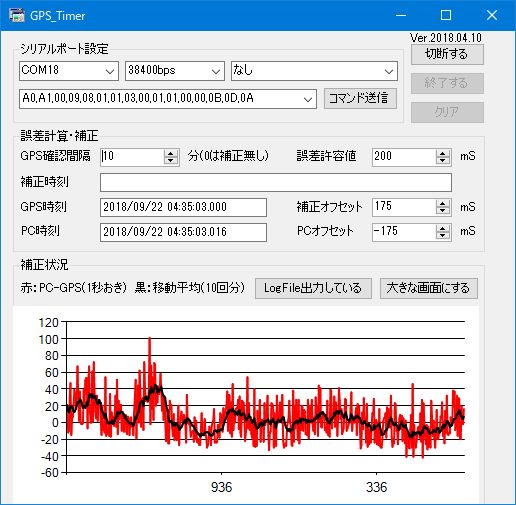Decrease PCオフセット with down arrow

pos(443,236)
